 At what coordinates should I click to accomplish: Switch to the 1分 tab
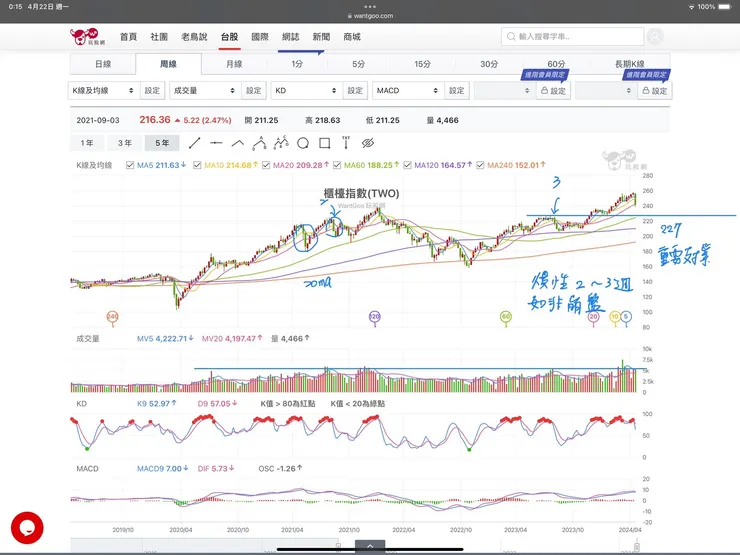[x=297, y=64]
